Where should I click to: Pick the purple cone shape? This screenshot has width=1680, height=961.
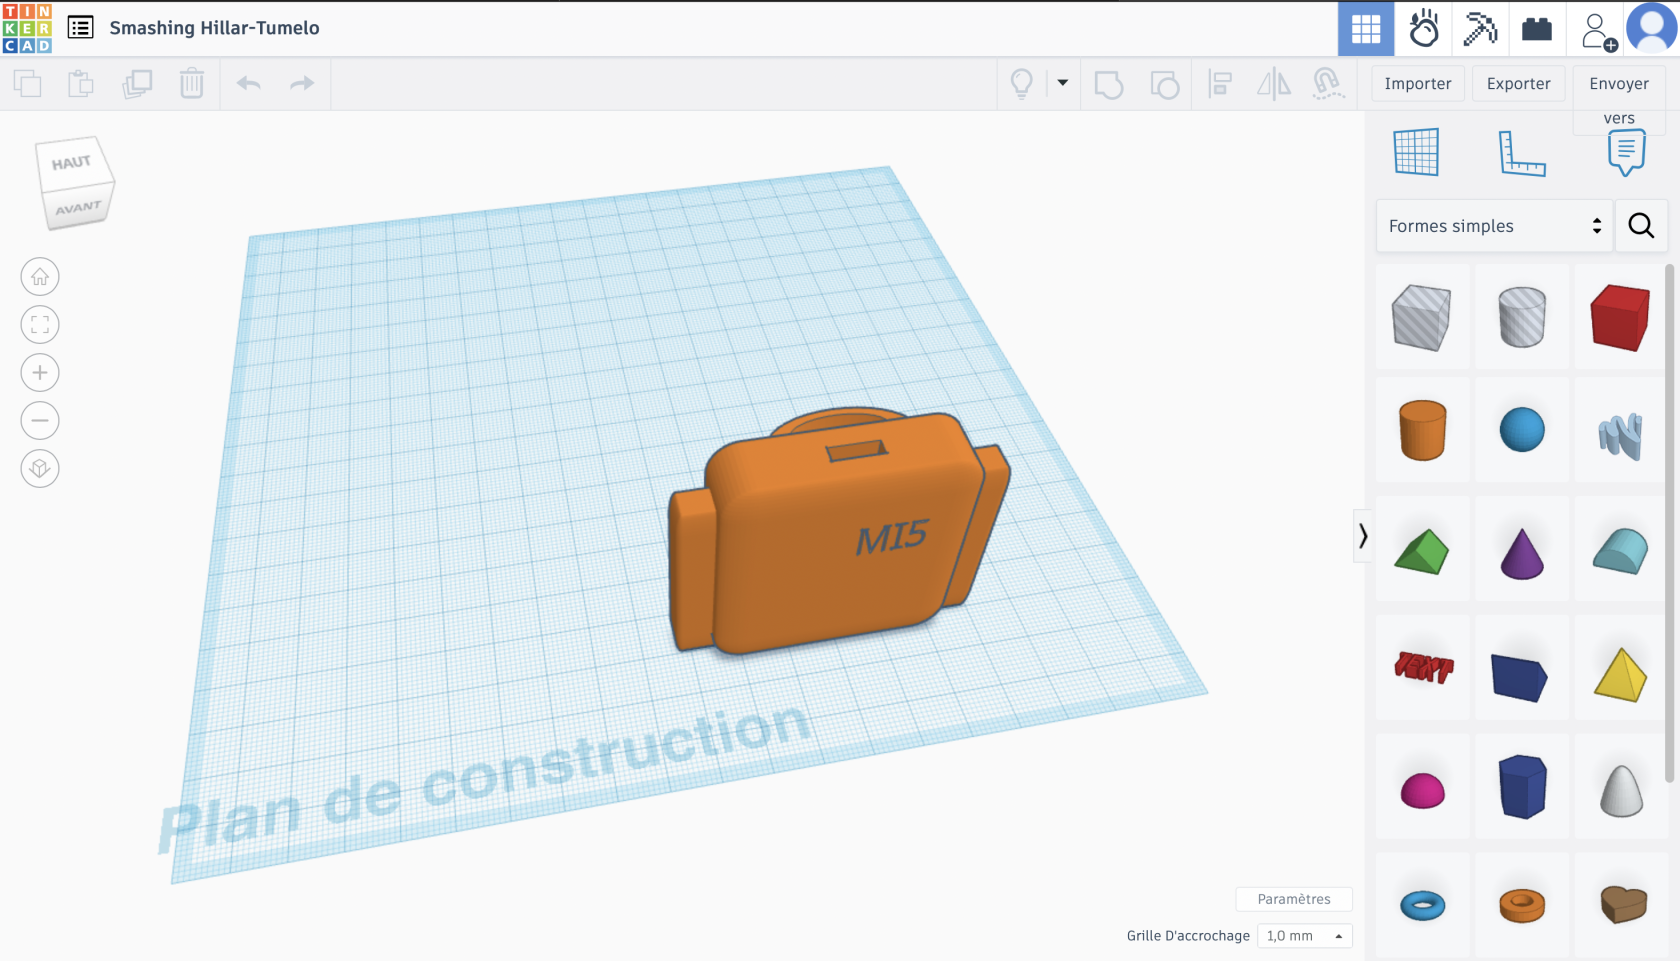tap(1522, 553)
